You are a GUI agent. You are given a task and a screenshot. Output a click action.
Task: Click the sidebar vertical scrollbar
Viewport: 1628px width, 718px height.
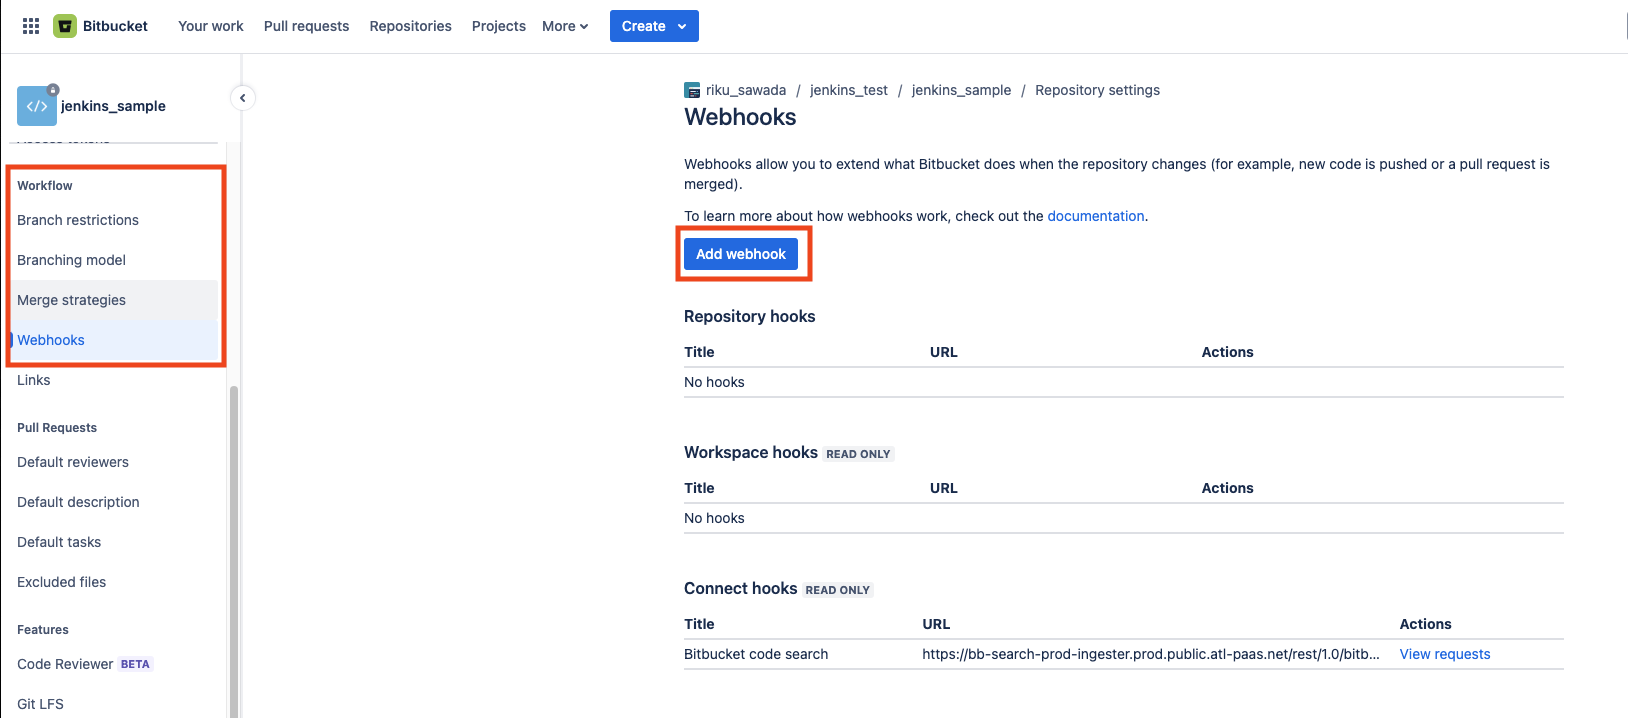pyautogui.click(x=234, y=550)
